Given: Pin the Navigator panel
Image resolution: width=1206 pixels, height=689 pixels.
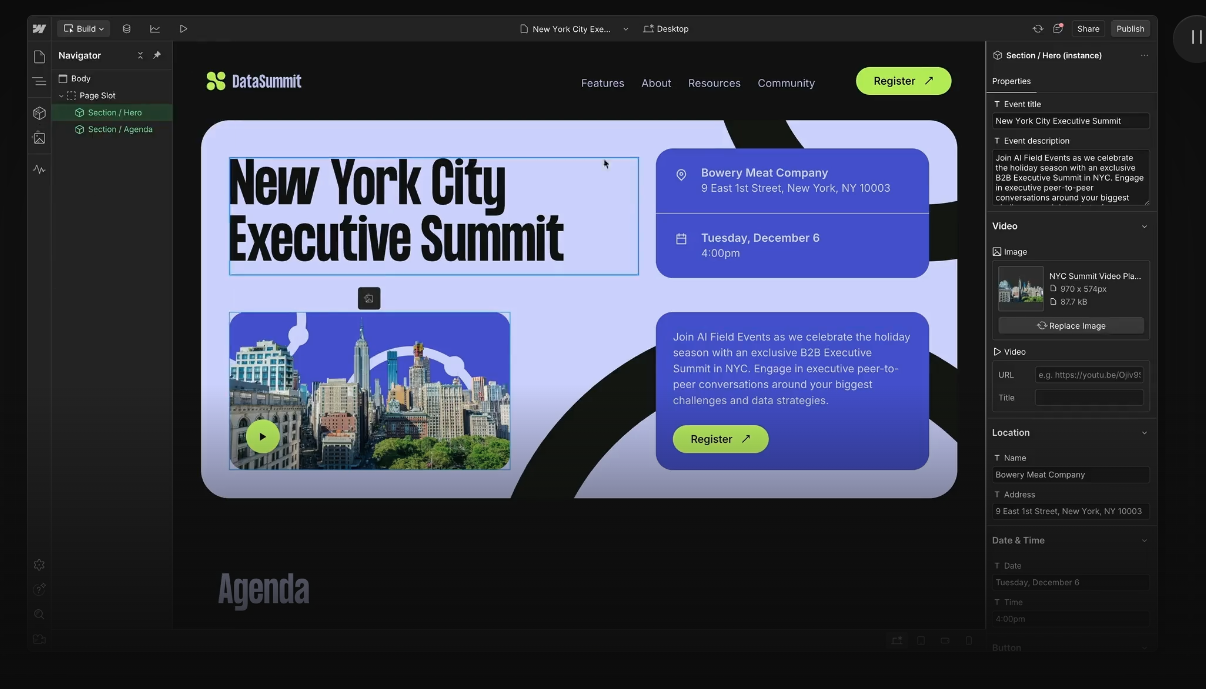Looking at the screenshot, I should tap(156, 55).
